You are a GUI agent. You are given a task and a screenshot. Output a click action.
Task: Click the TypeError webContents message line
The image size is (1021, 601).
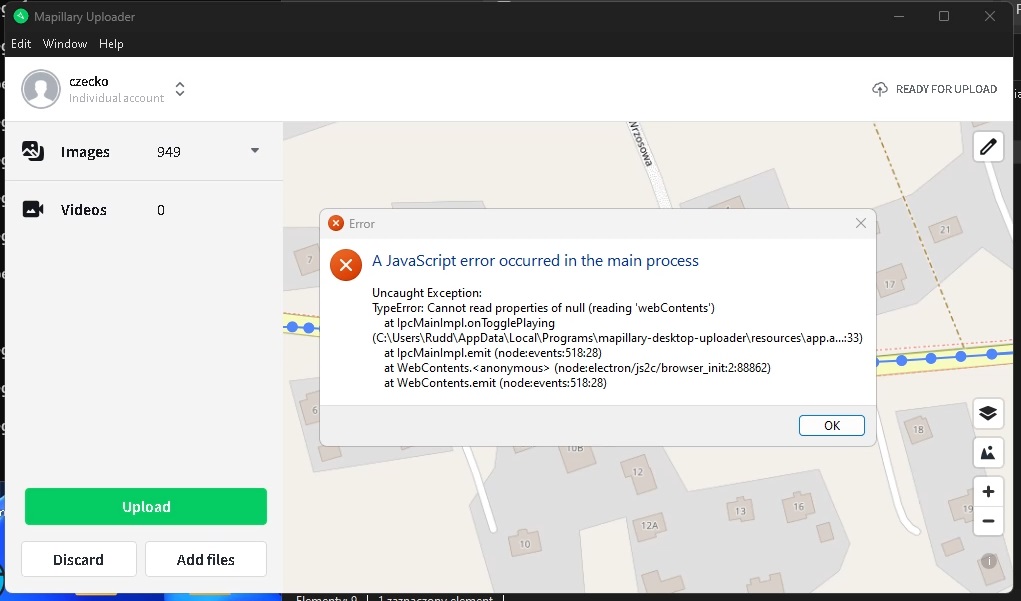[x=543, y=308]
